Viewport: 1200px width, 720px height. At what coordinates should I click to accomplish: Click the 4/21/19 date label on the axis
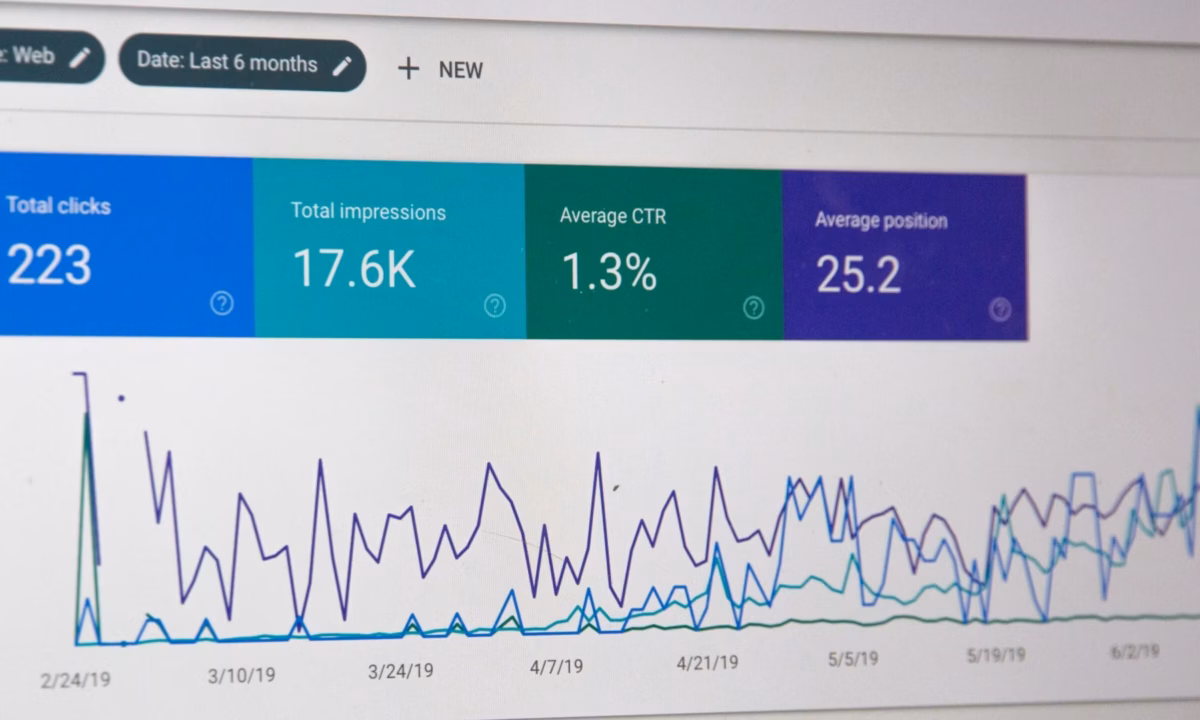coord(707,661)
